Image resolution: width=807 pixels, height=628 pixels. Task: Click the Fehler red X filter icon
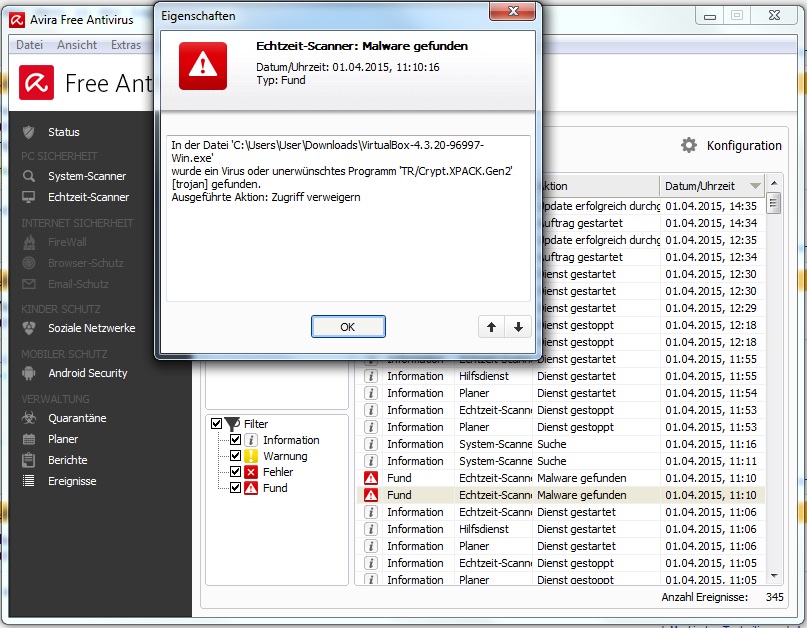point(251,472)
